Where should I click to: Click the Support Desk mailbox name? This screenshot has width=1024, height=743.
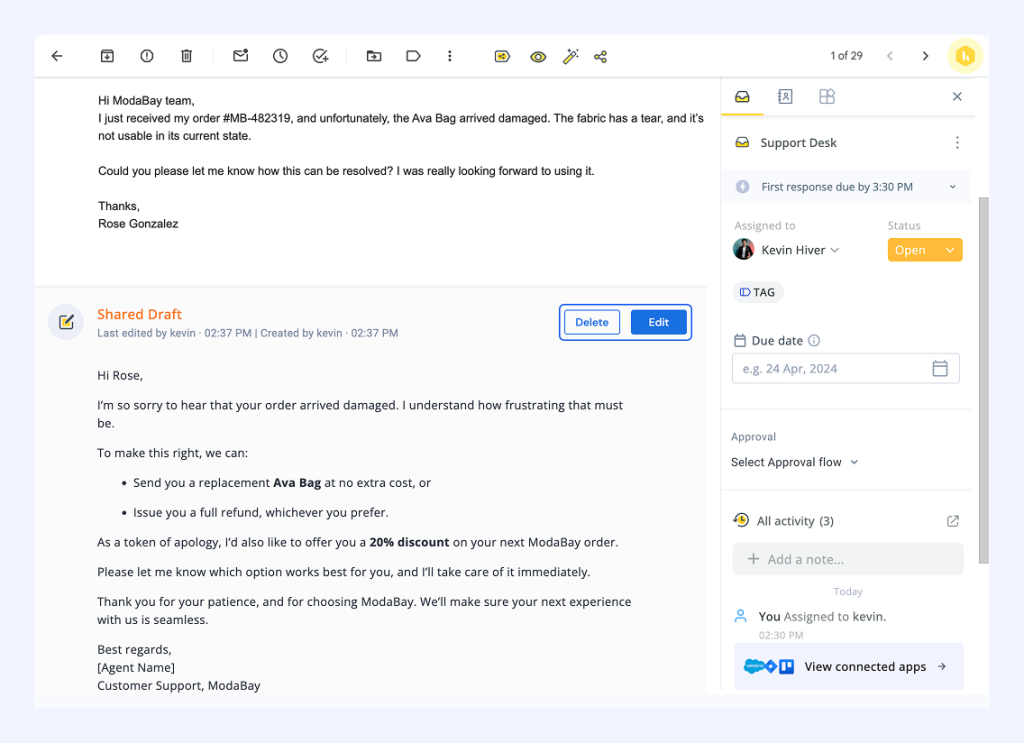(x=798, y=143)
